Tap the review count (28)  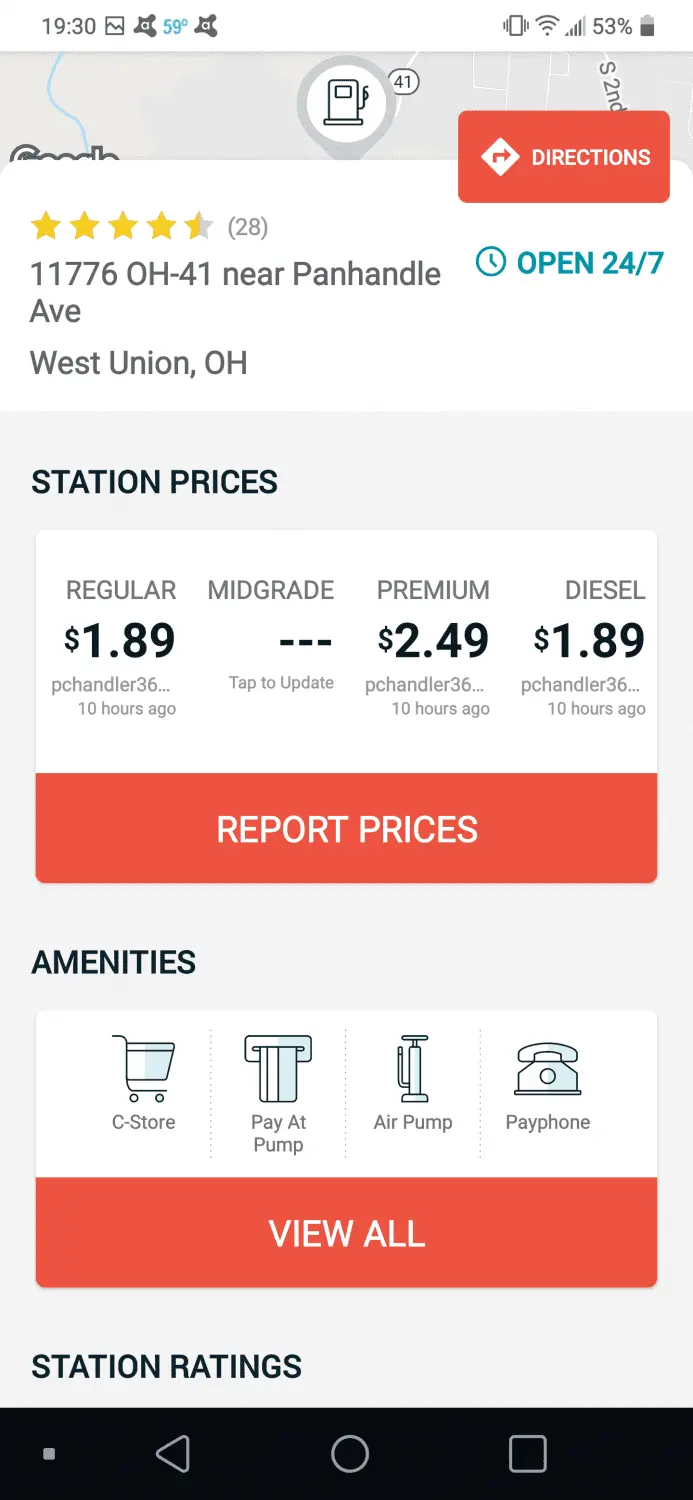pos(248,227)
